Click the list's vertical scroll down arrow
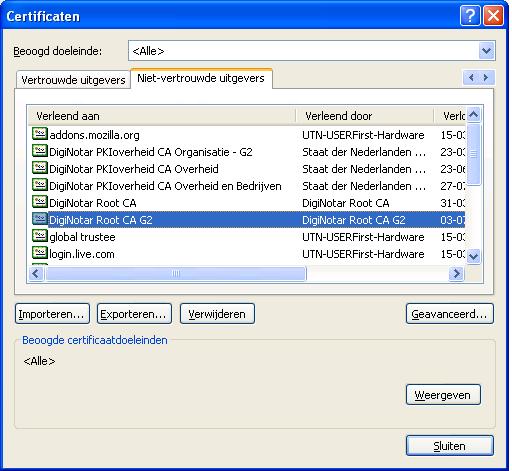The height and width of the screenshot is (471, 512). tap(474, 256)
